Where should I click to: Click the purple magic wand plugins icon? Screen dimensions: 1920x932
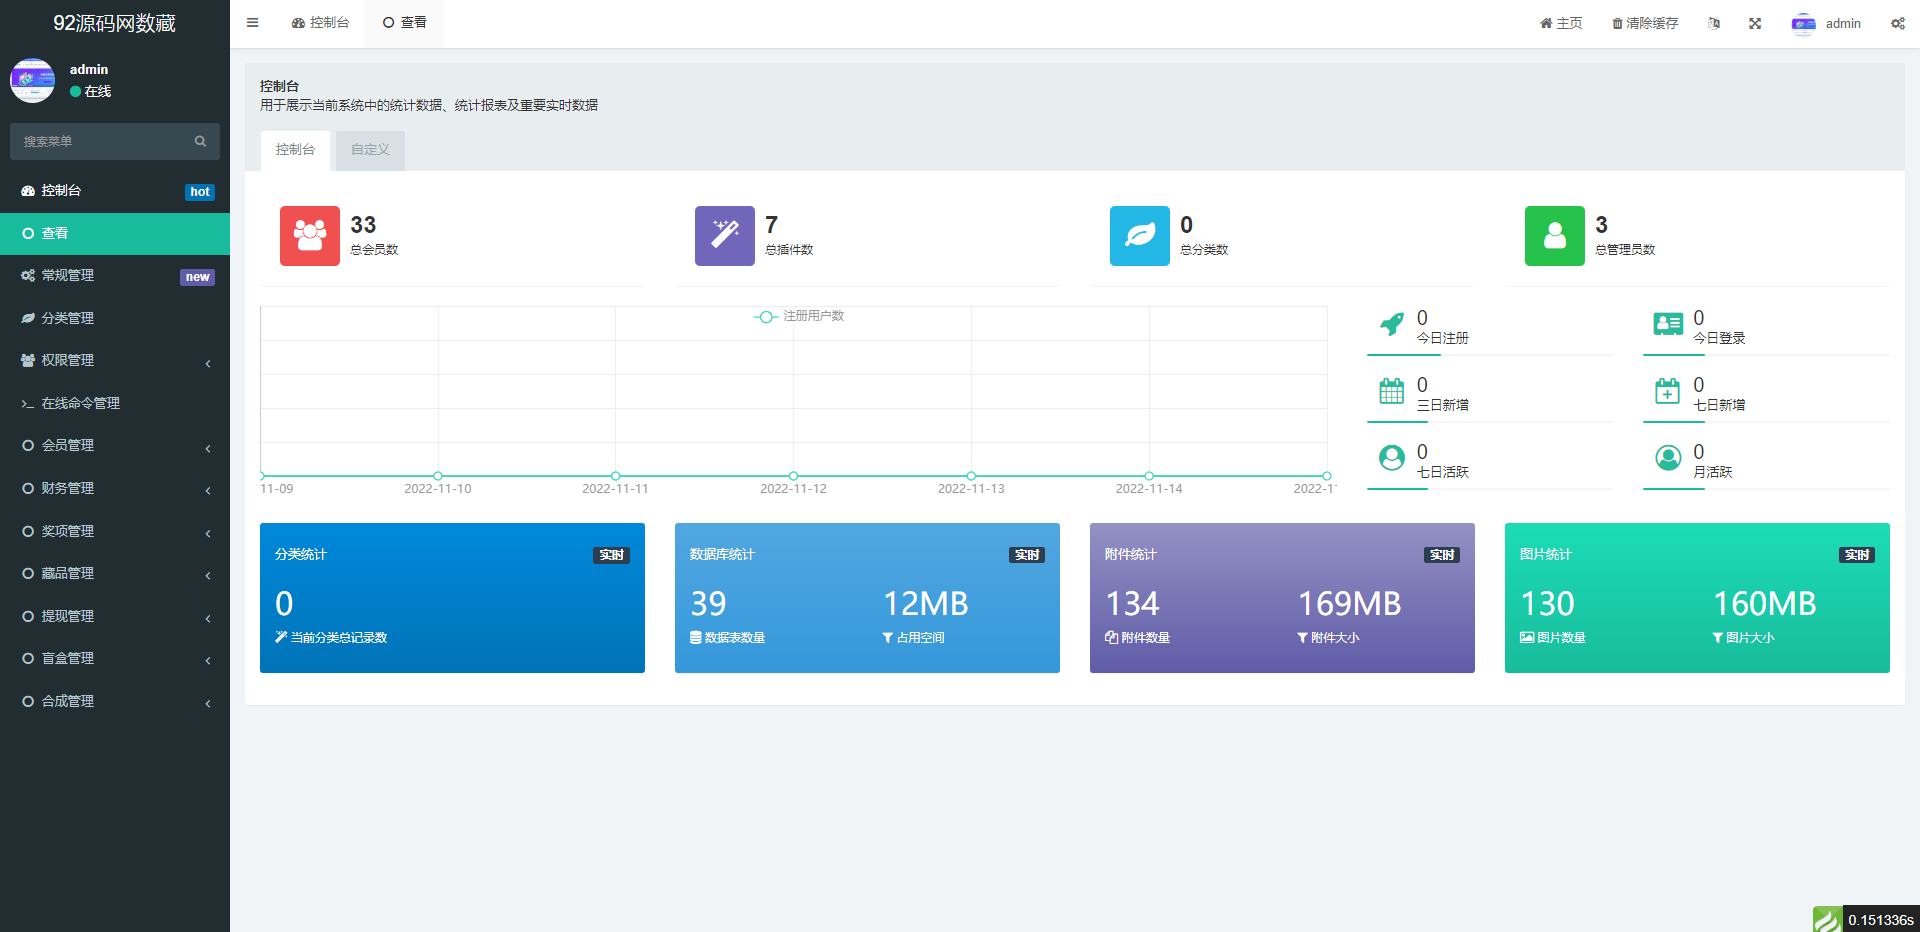725,236
